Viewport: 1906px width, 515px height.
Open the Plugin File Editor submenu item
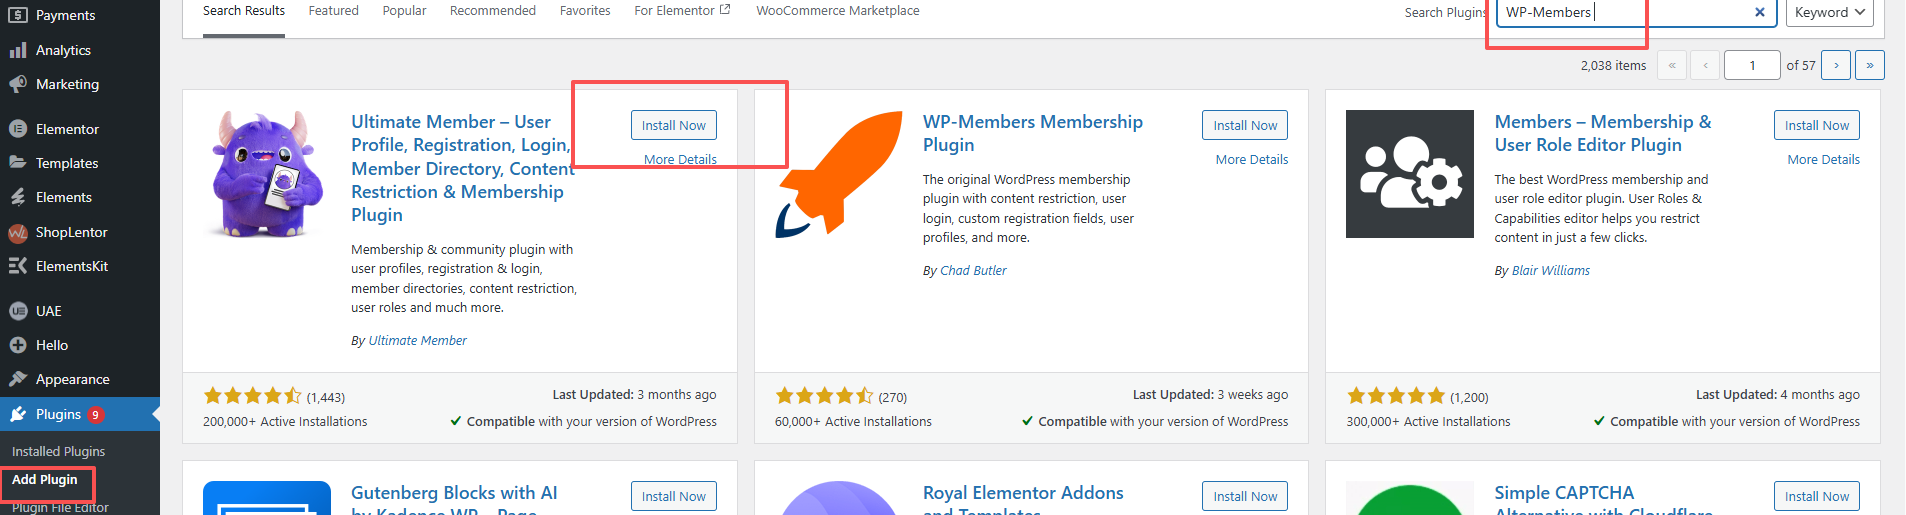pos(60,507)
